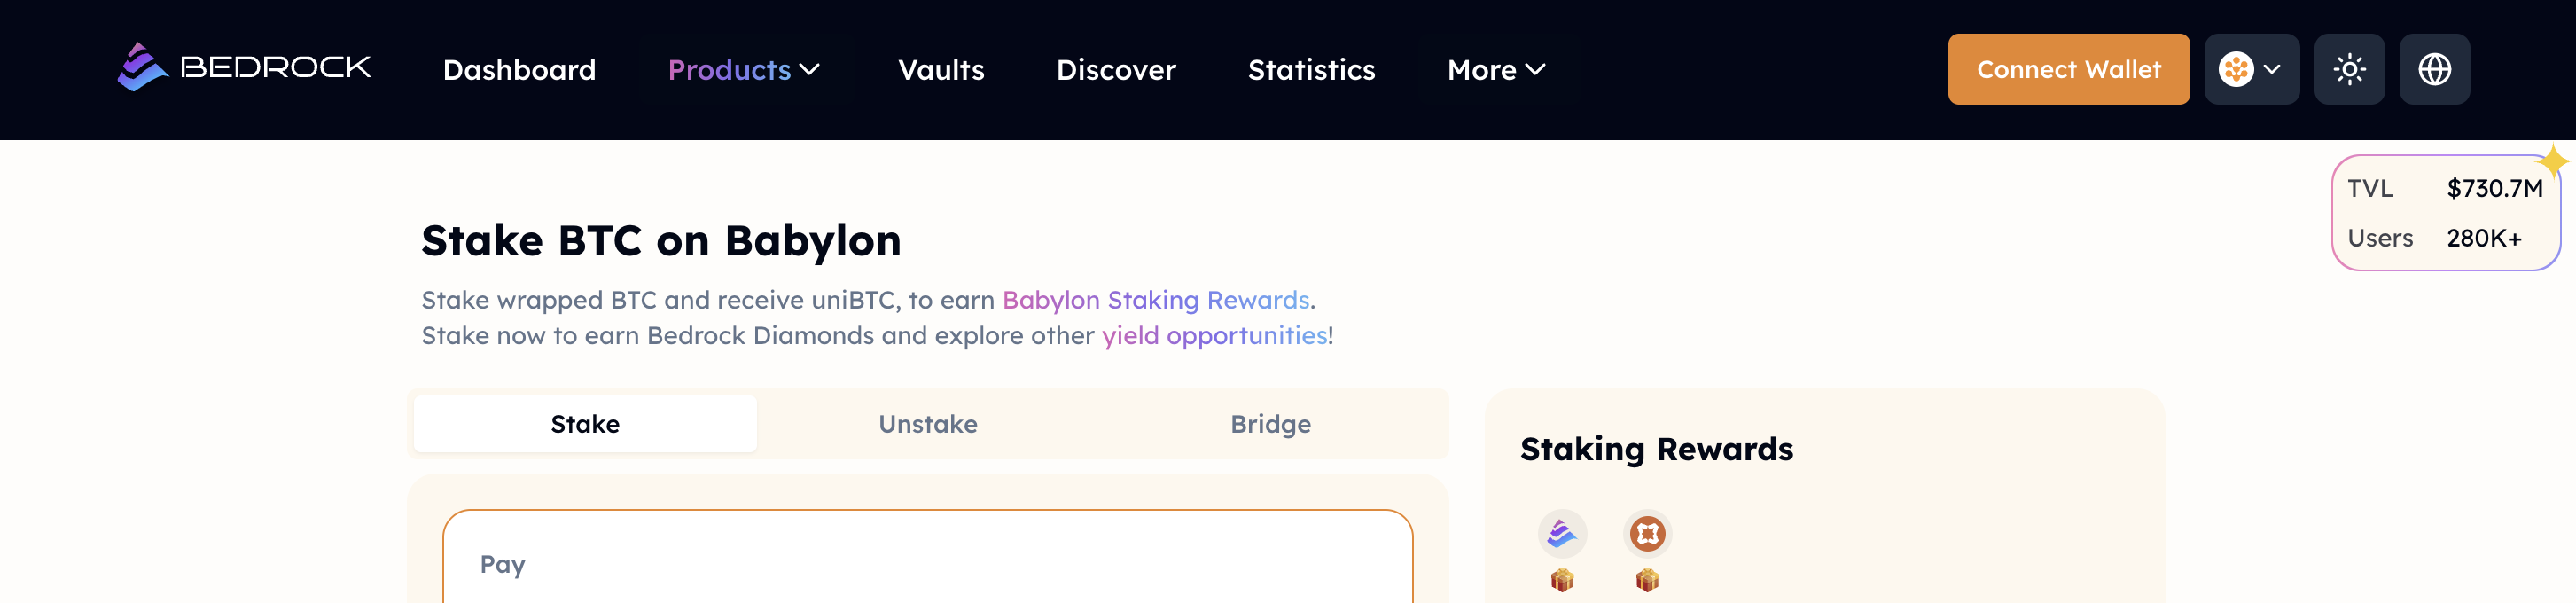Go to the Dashboard page

tap(519, 70)
